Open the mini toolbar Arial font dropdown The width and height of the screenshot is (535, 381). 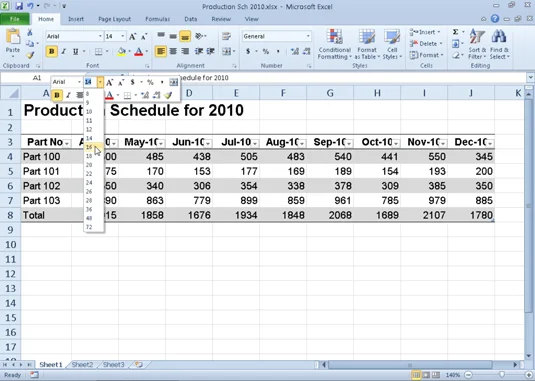79,82
